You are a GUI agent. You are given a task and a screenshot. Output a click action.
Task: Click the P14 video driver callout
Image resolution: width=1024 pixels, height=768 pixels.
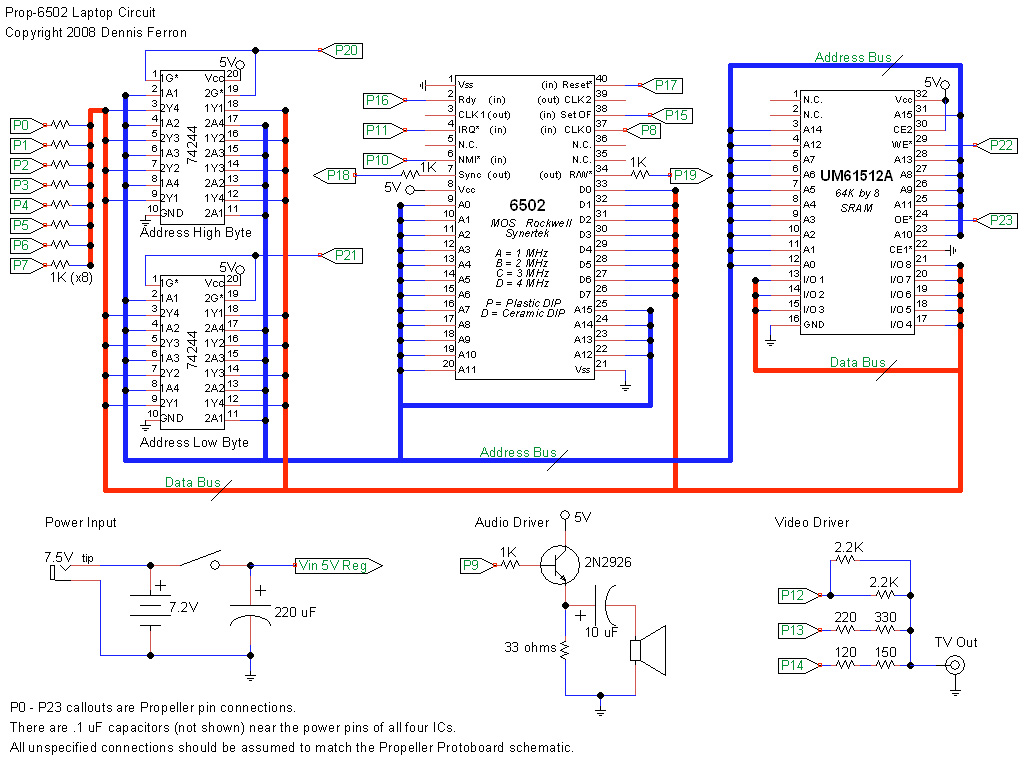click(x=799, y=665)
